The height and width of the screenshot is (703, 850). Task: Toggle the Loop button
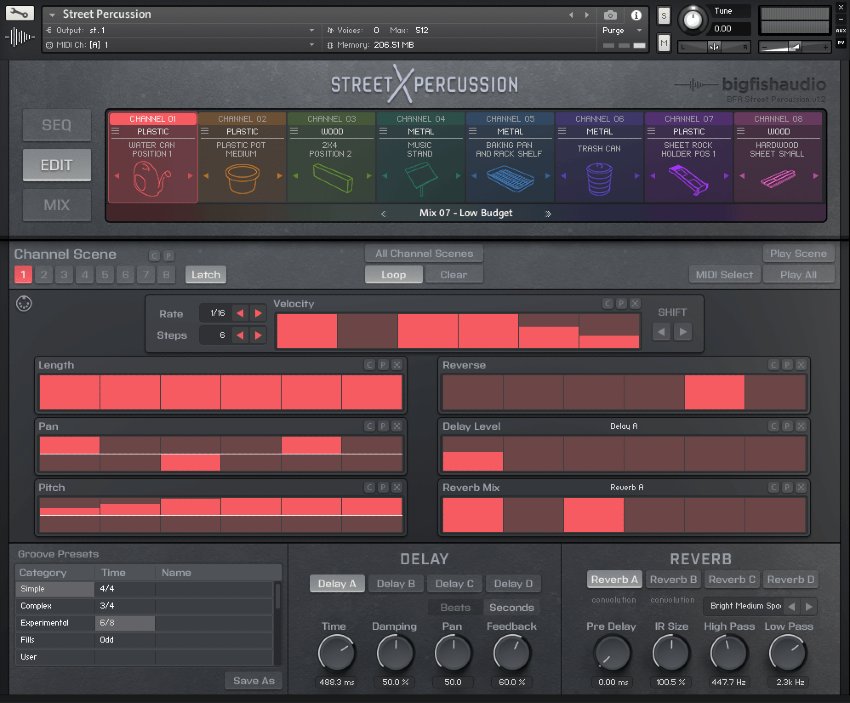pos(393,275)
